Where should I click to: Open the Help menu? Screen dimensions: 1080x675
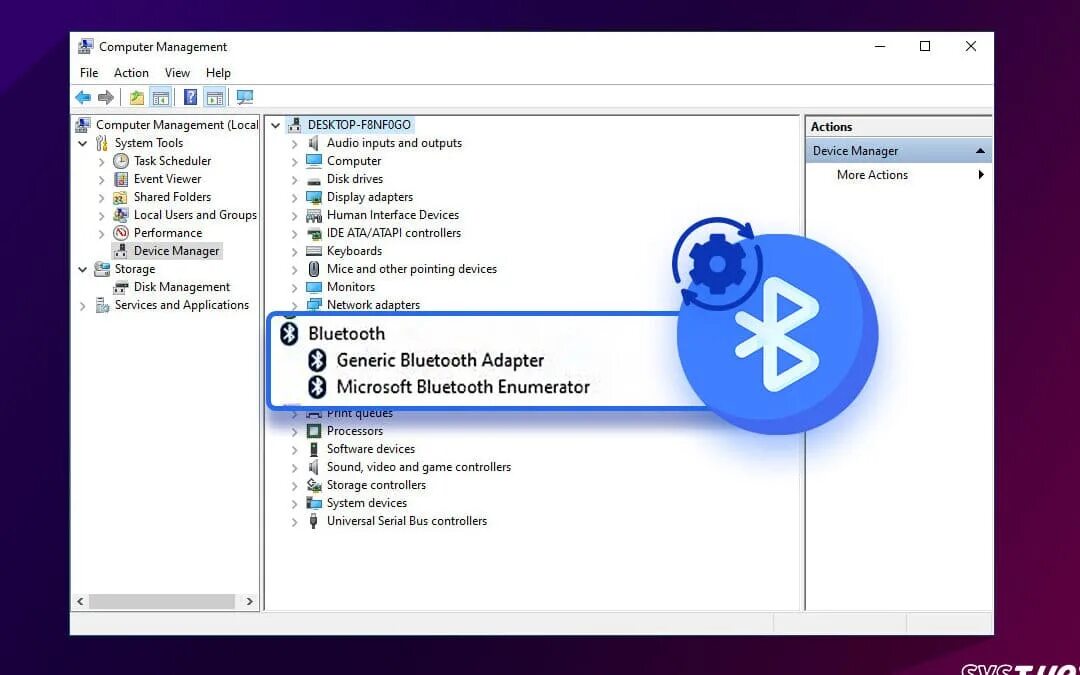coord(218,73)
